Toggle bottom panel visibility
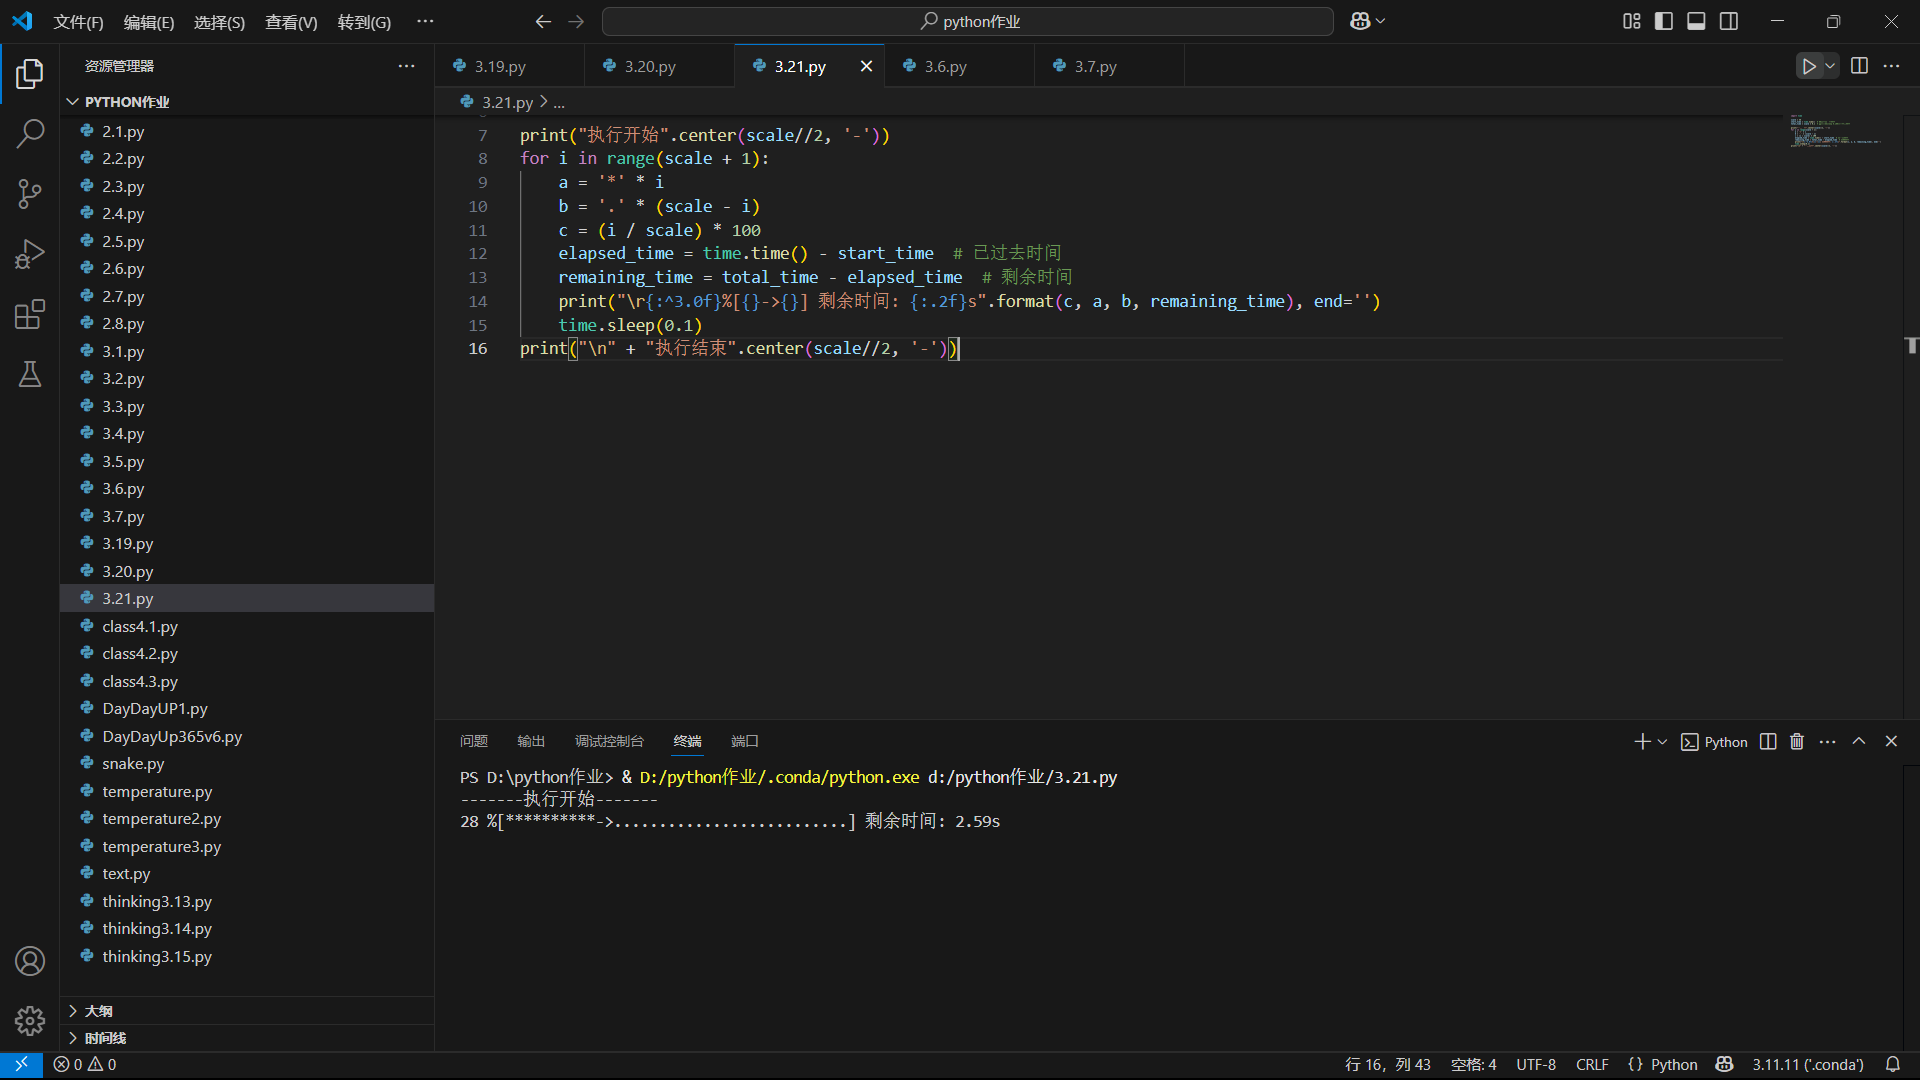The height and width of the screenshot is (1080, 1920). coord(1696,21)
